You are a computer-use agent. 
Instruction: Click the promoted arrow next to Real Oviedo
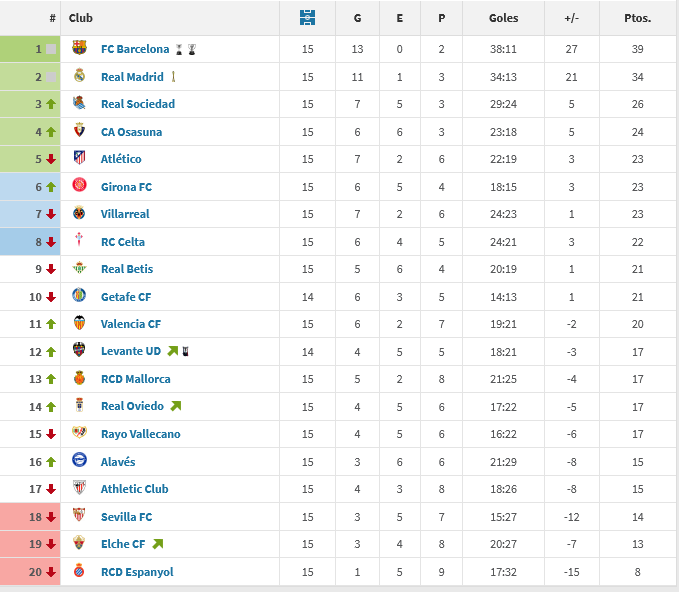[176, 406]
